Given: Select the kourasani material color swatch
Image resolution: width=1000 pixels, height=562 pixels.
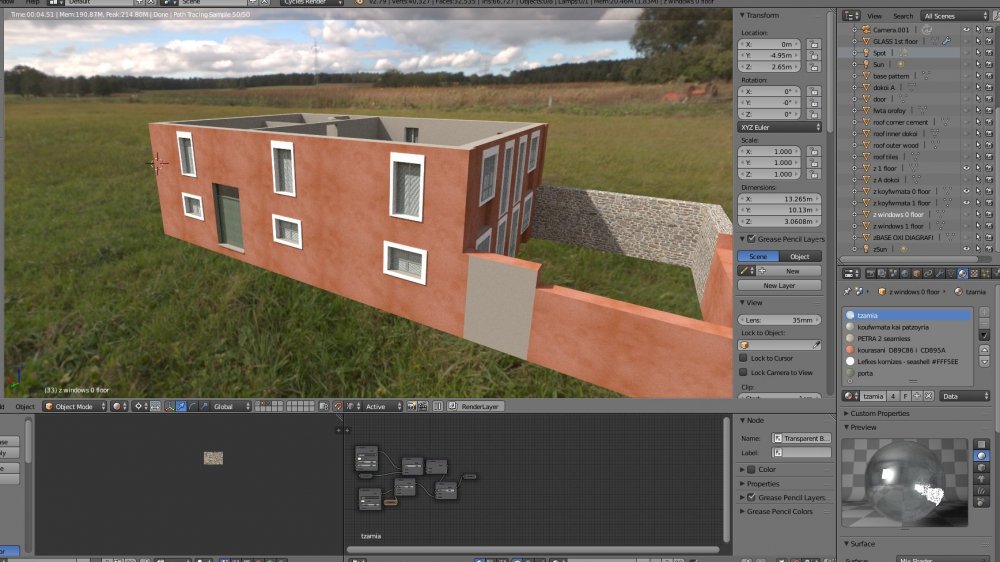Looking at the screenshot, I should pyautogui.click(x=850, y=351).
